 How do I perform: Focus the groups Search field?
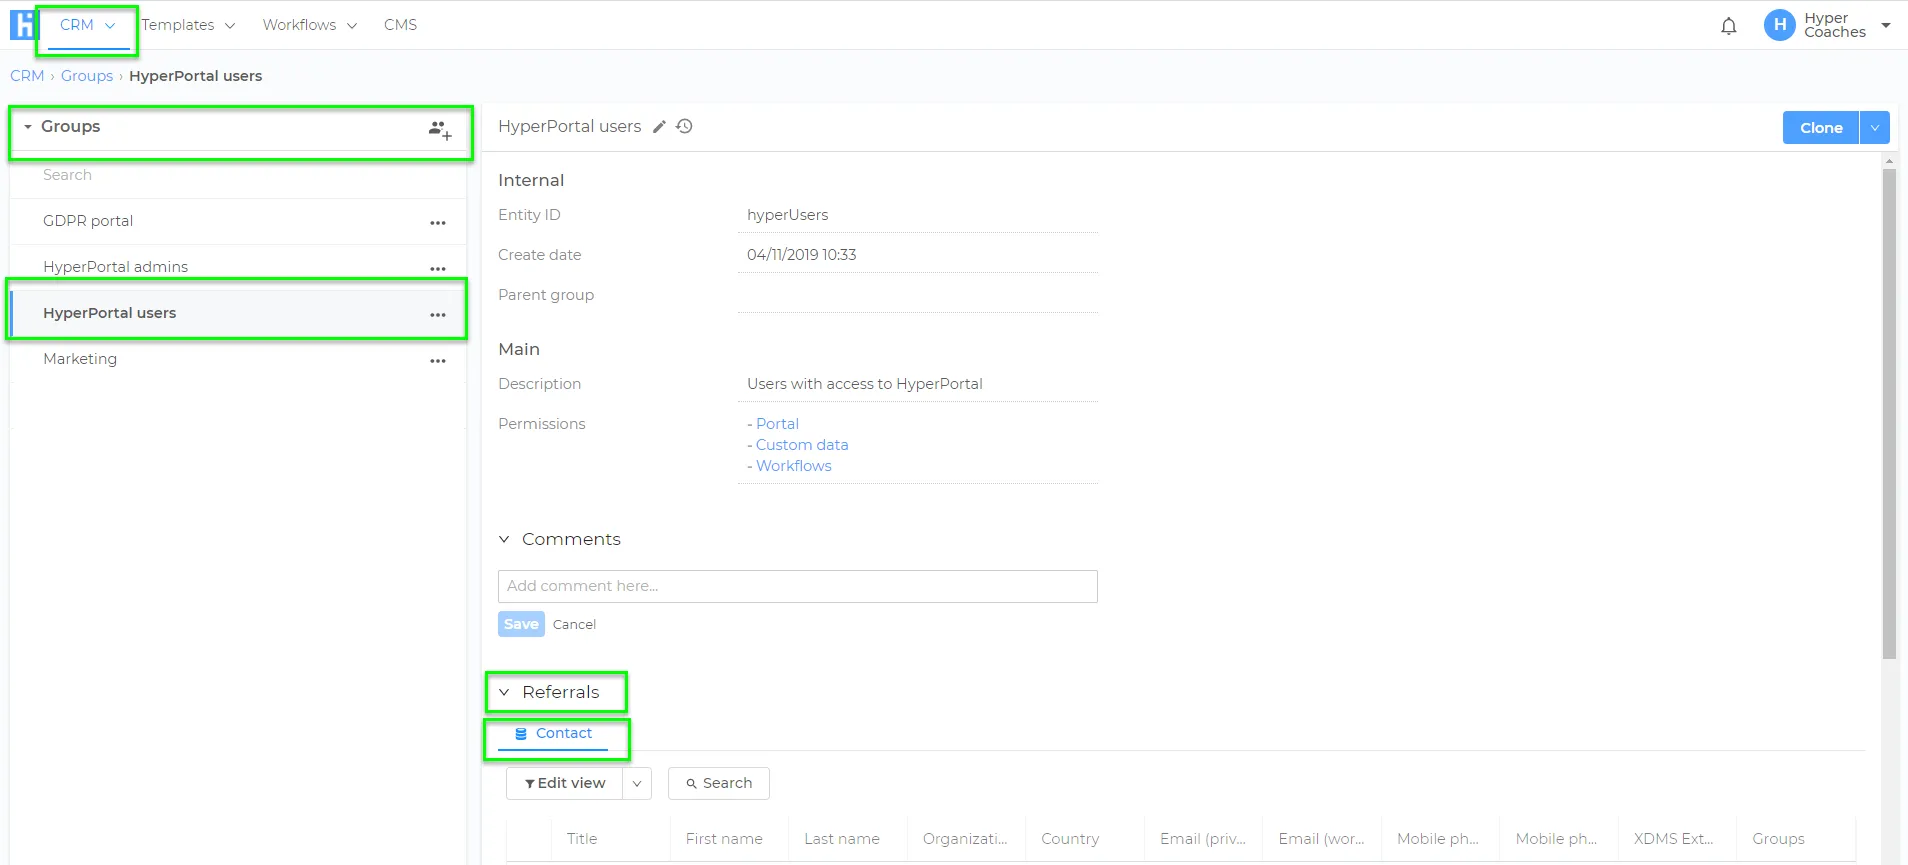coord(238,175)
